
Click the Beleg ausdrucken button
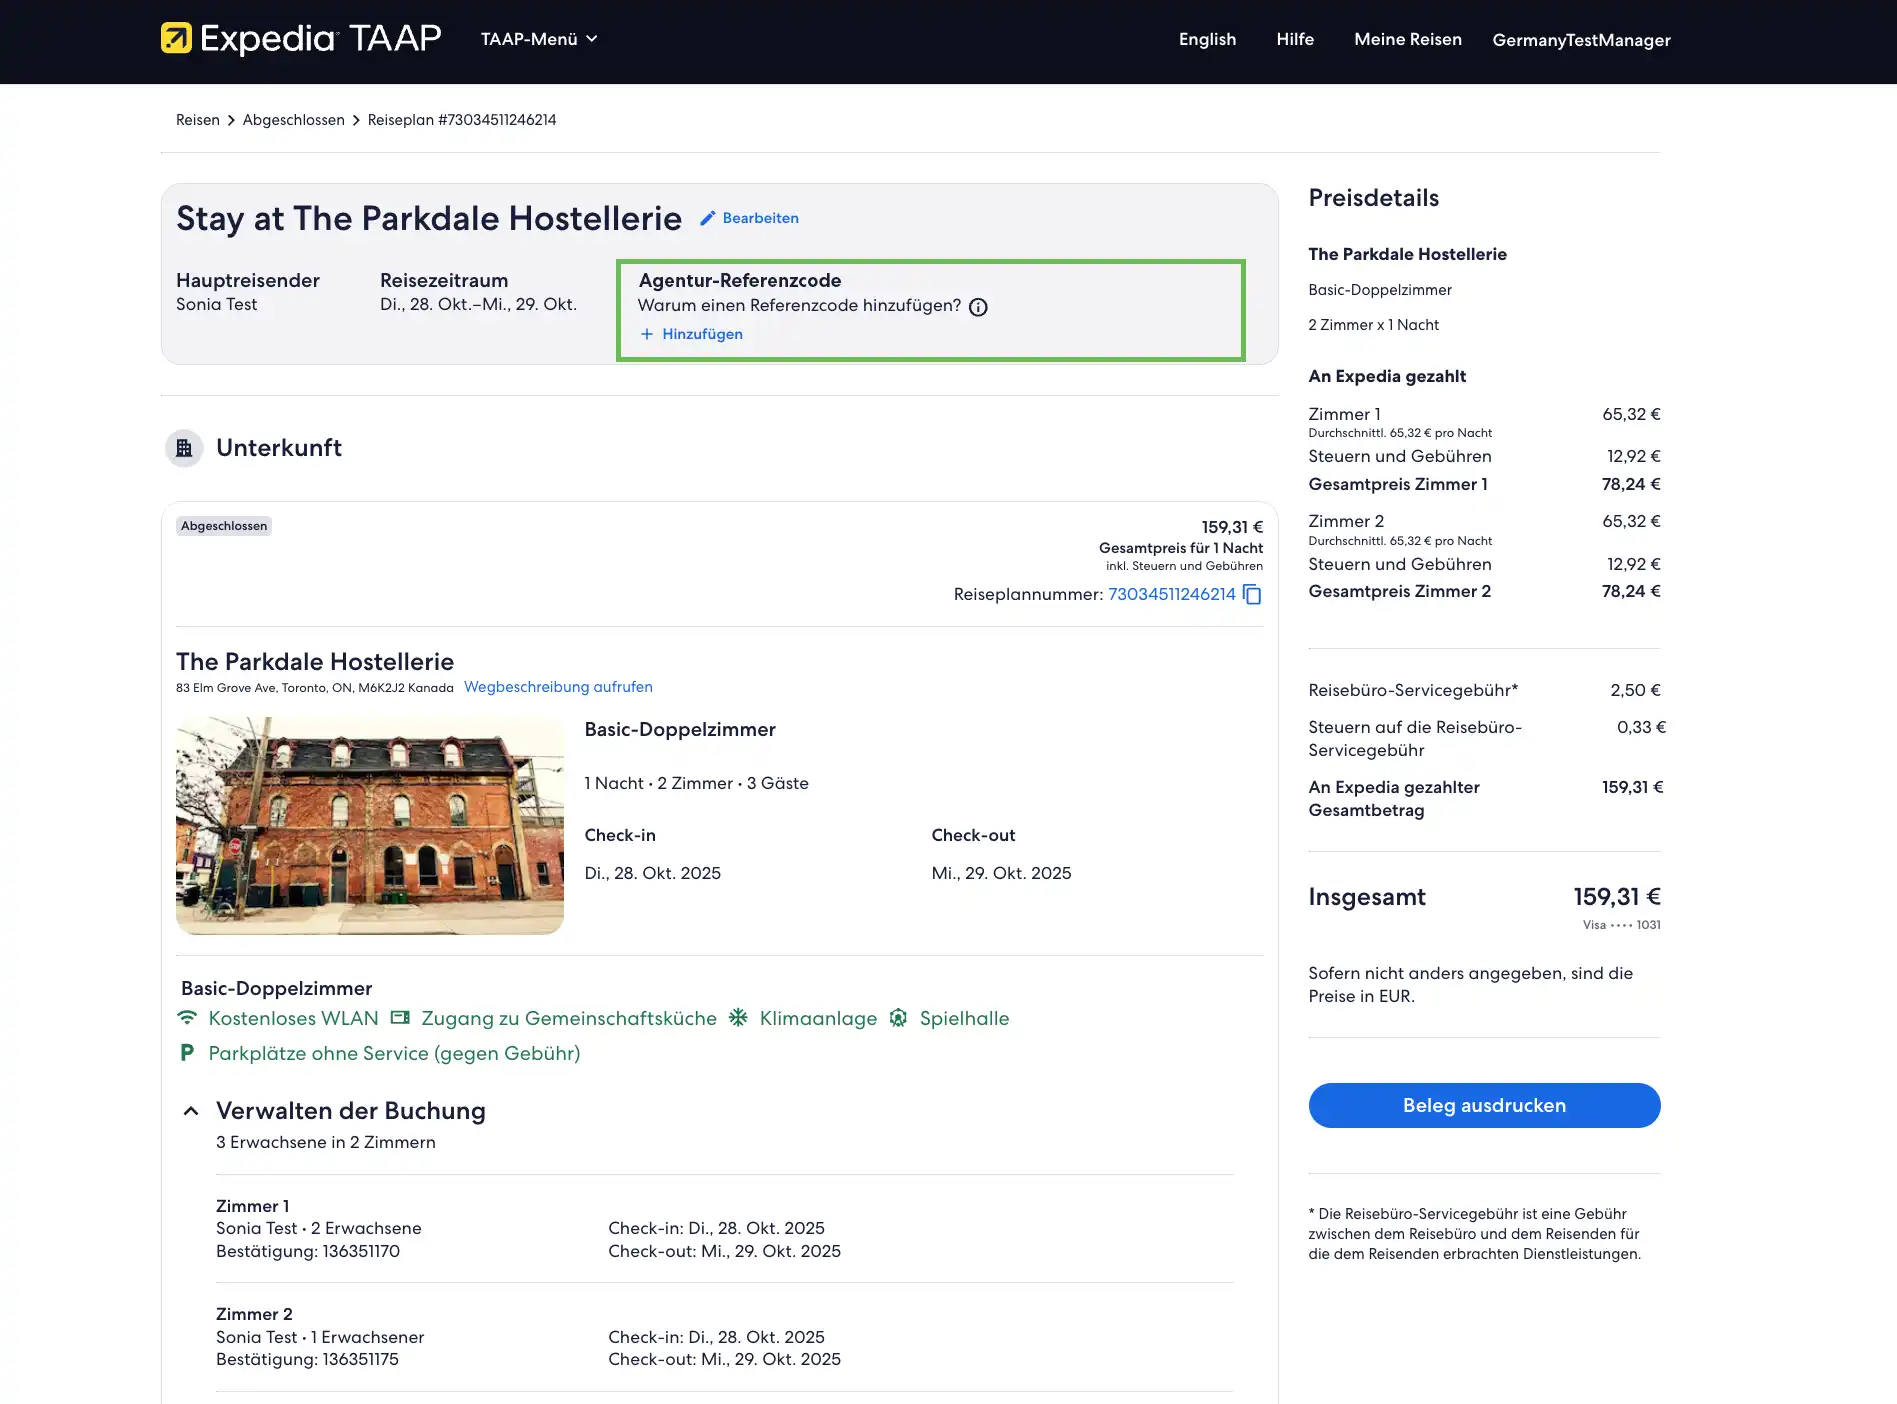(1484, 1106)
